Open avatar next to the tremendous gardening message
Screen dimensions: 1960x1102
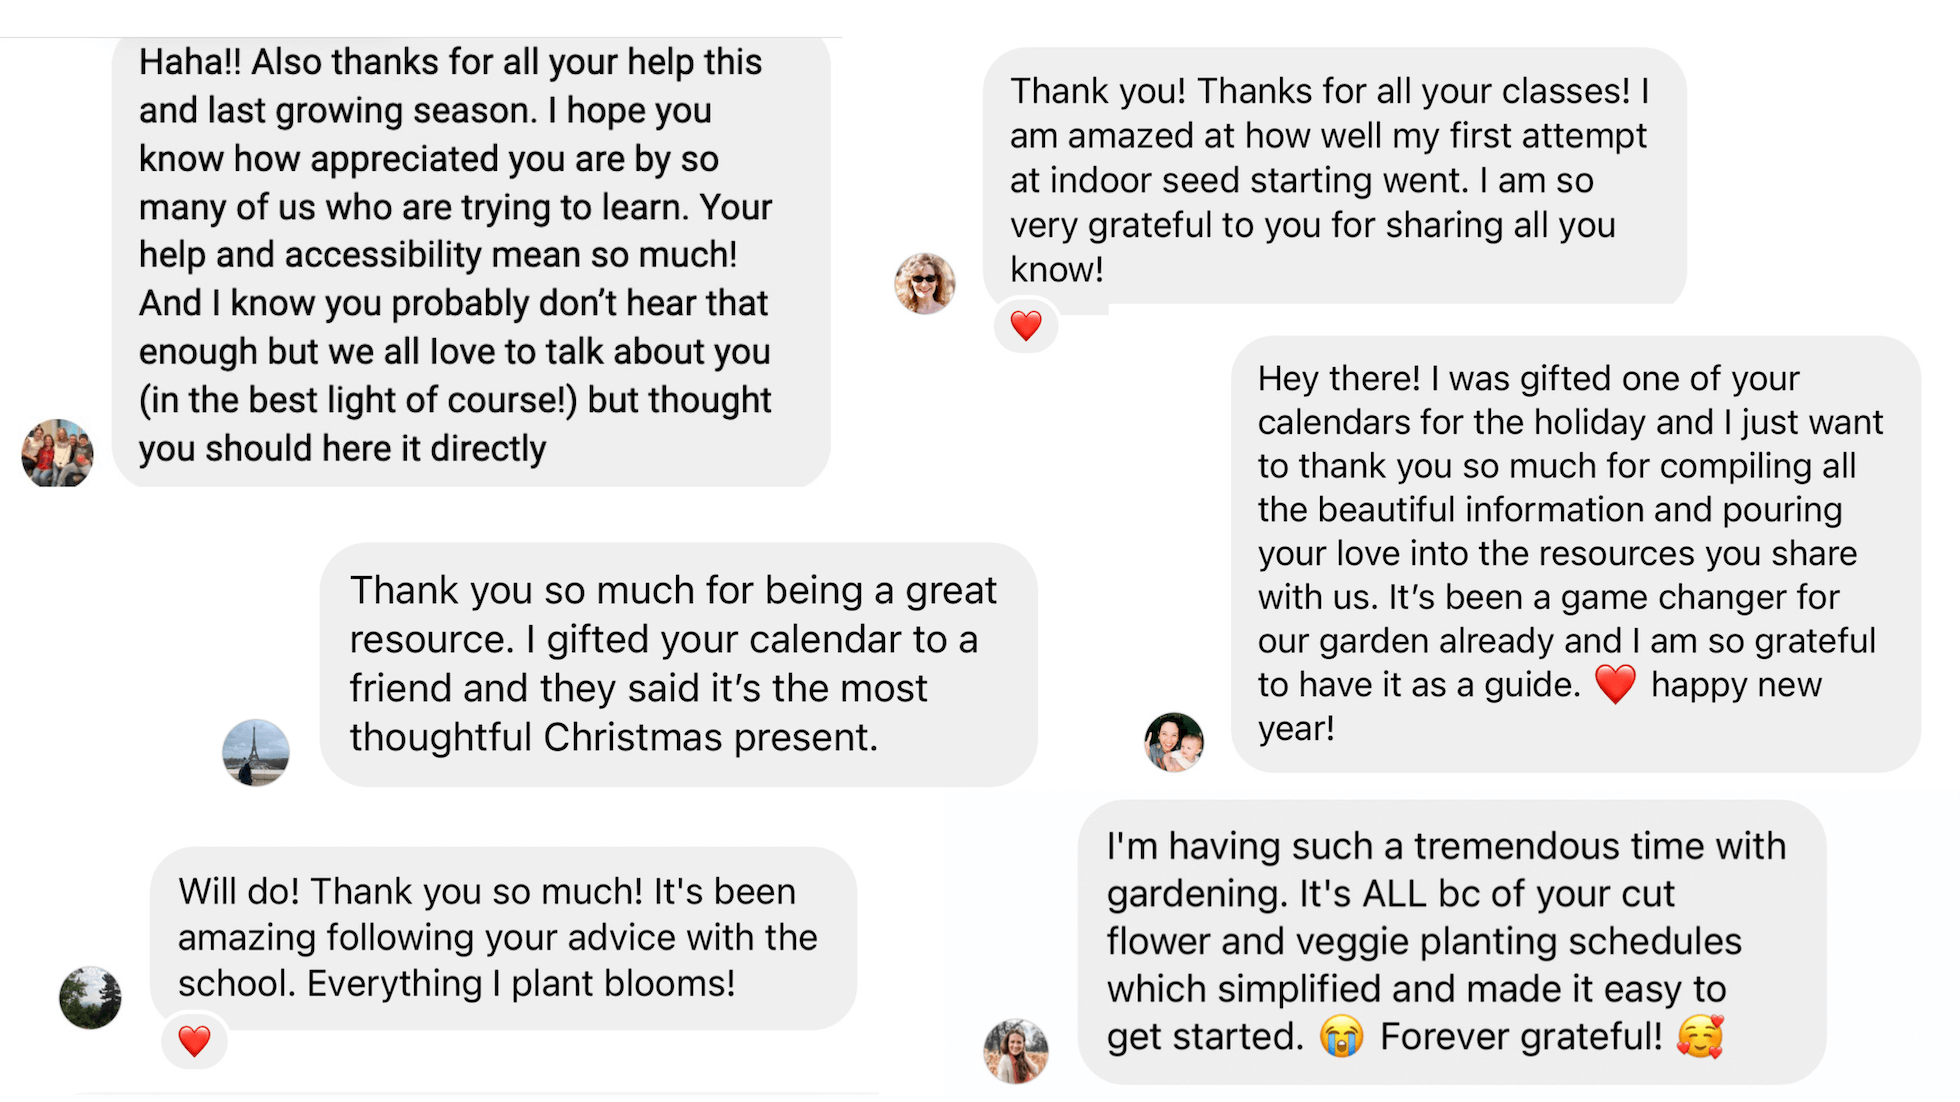pyautogui.click(x=1015, y=1051)
